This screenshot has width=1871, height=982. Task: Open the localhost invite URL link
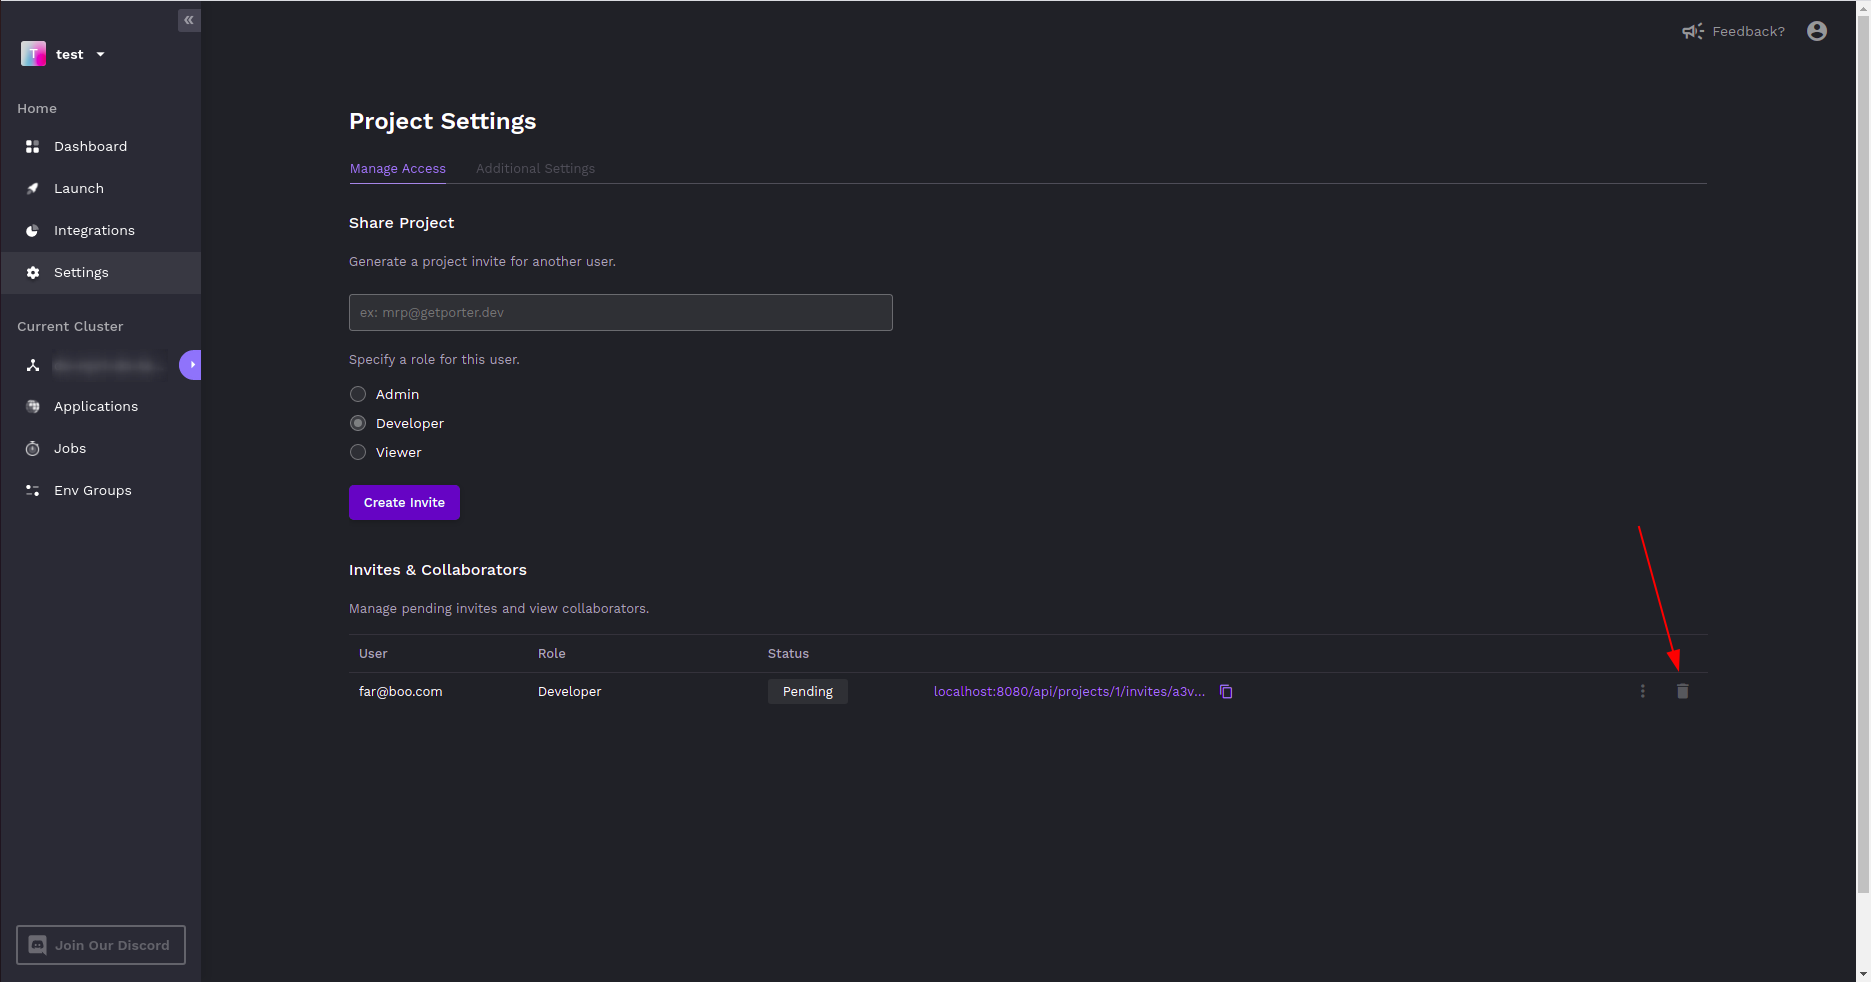[1069, 692]
